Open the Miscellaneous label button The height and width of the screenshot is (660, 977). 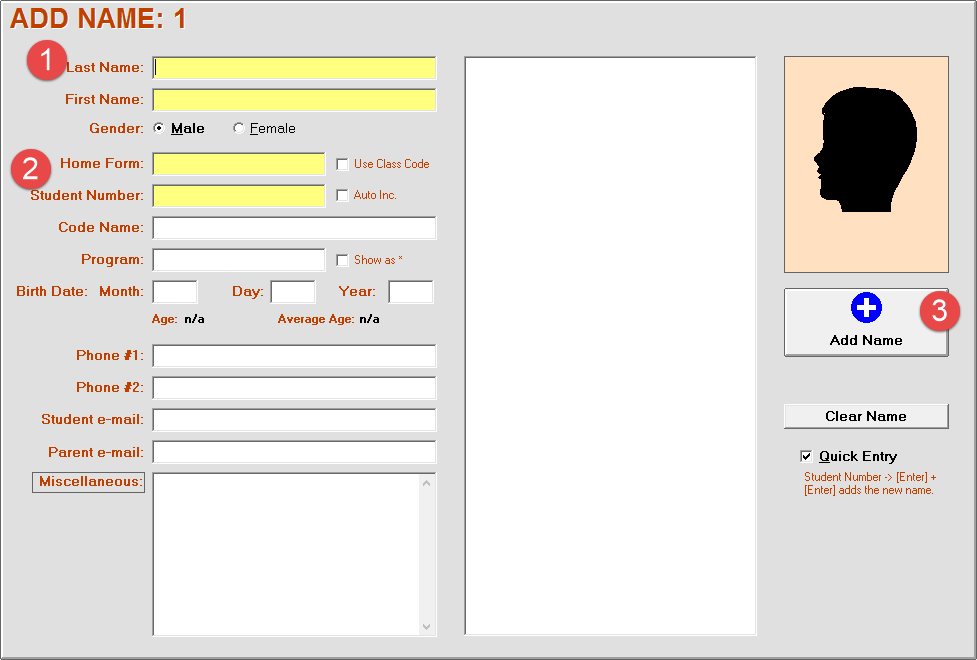(88, 482)
